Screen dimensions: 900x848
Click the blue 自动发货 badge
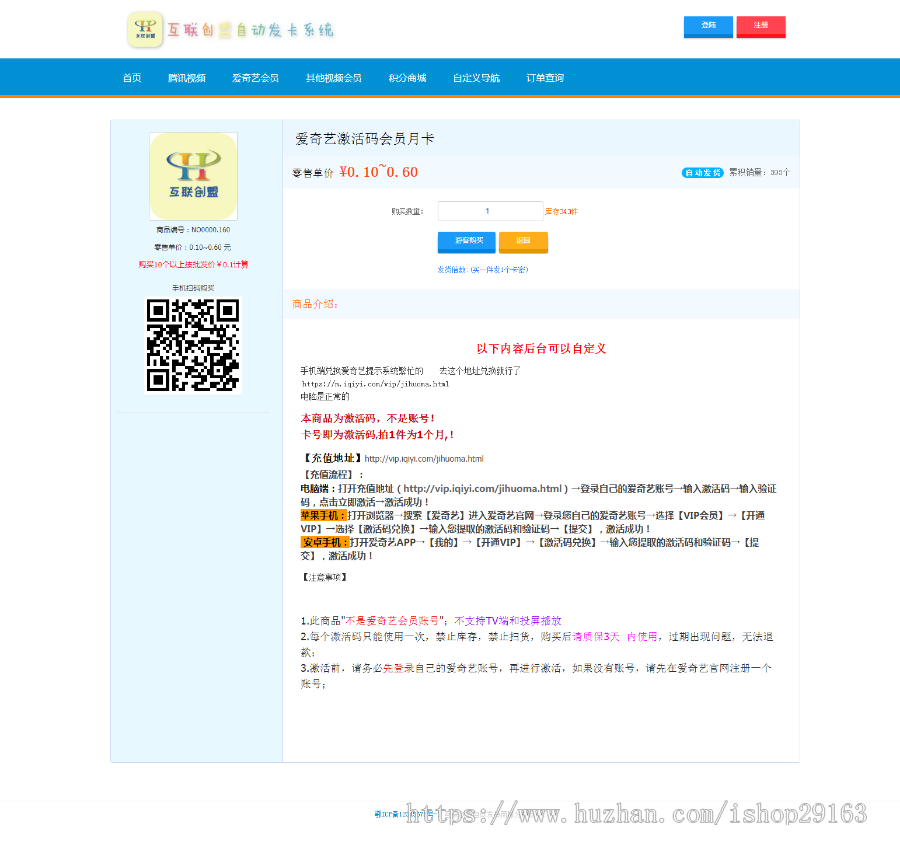(x=702, y=172)
